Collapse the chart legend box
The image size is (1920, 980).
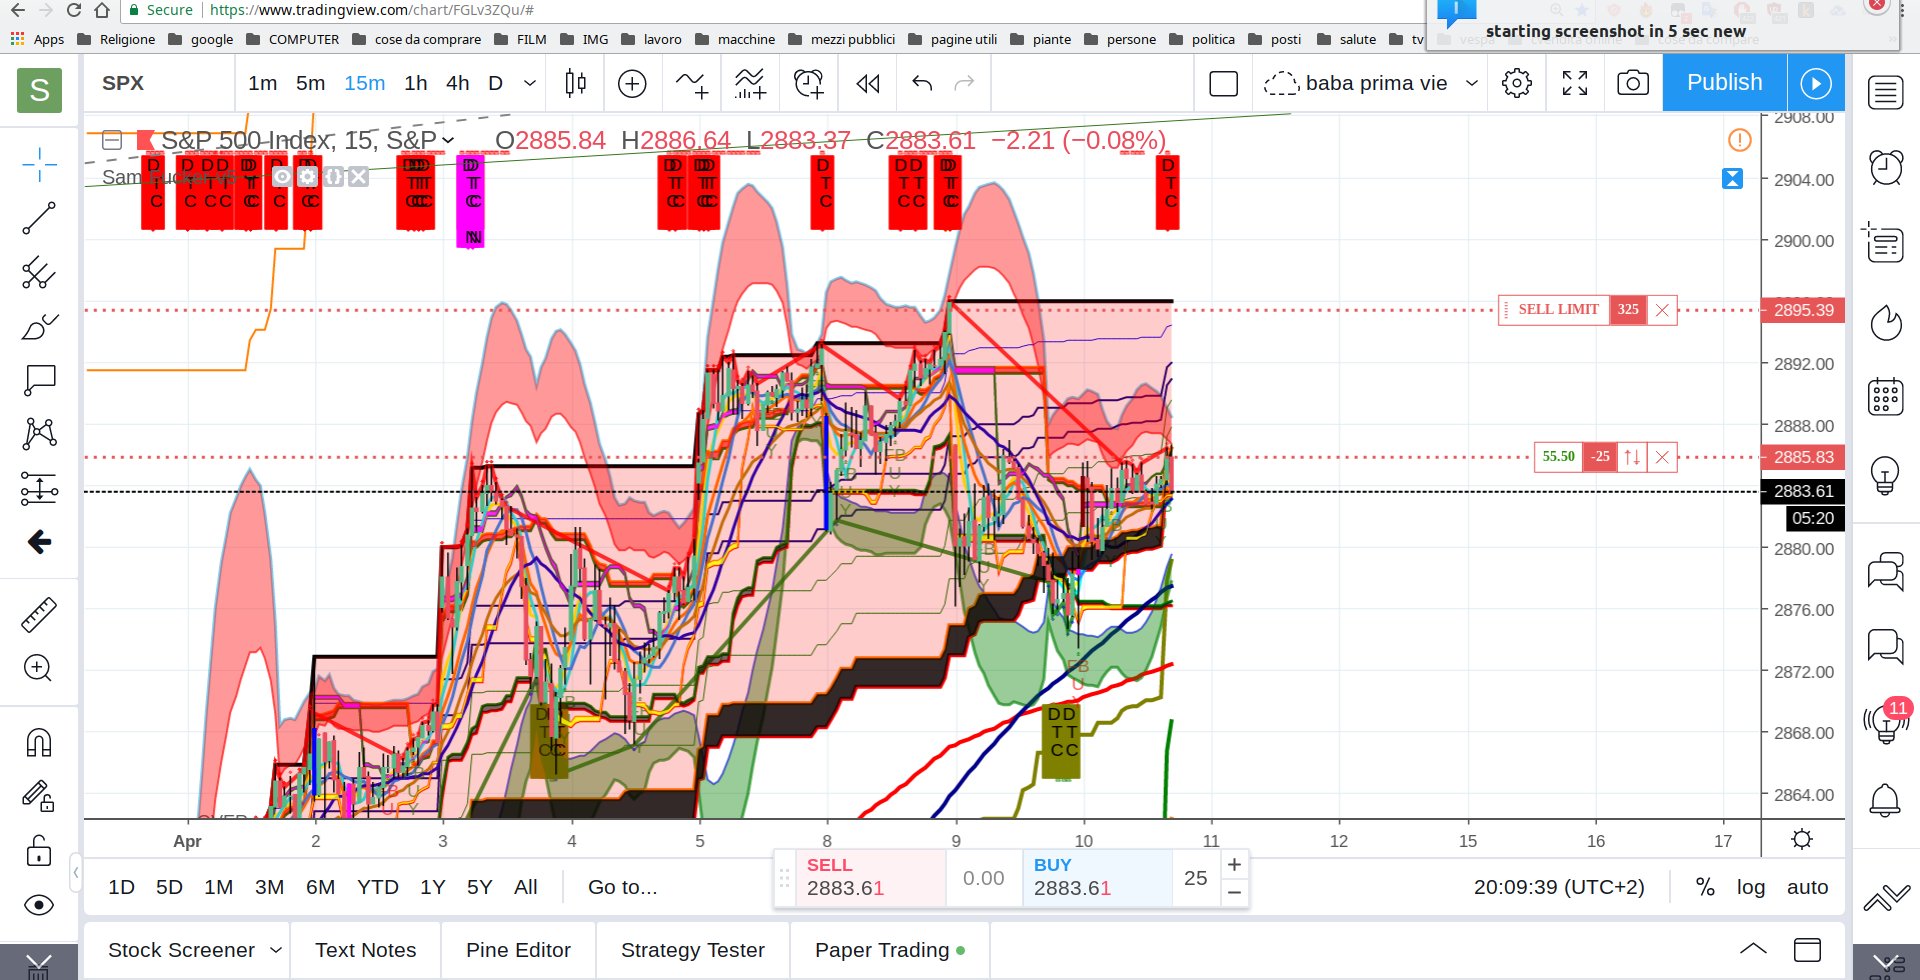tap(112, 140)
